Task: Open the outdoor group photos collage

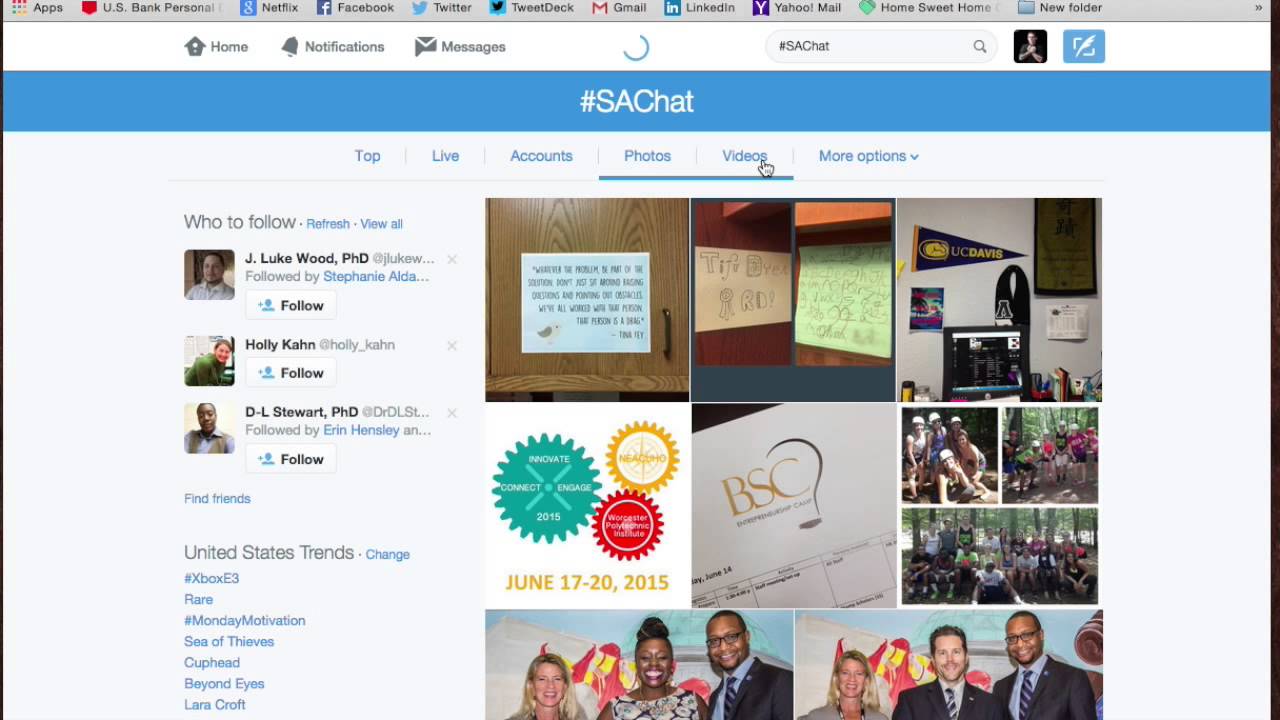Action: pos(999,506)
